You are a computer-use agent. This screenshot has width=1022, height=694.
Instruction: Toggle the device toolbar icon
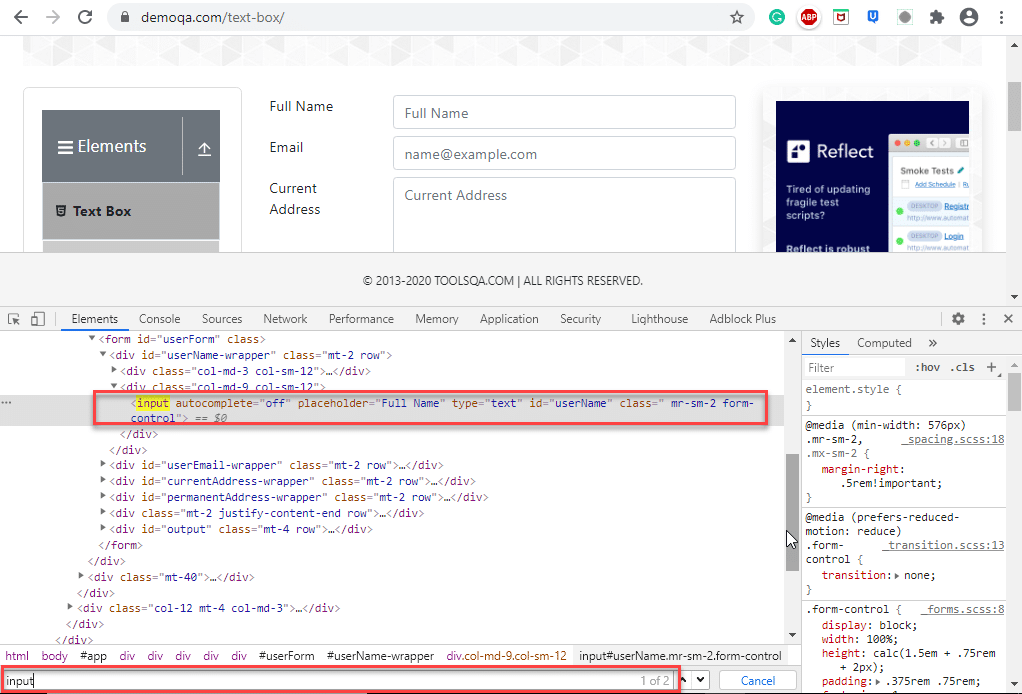37,317
